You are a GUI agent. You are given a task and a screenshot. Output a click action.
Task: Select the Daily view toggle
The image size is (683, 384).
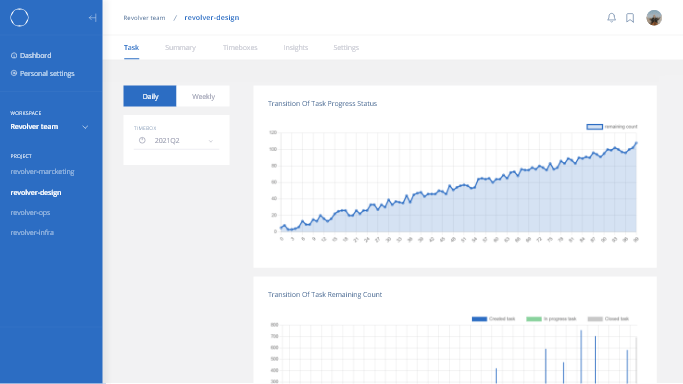click(x=150, y=96)
